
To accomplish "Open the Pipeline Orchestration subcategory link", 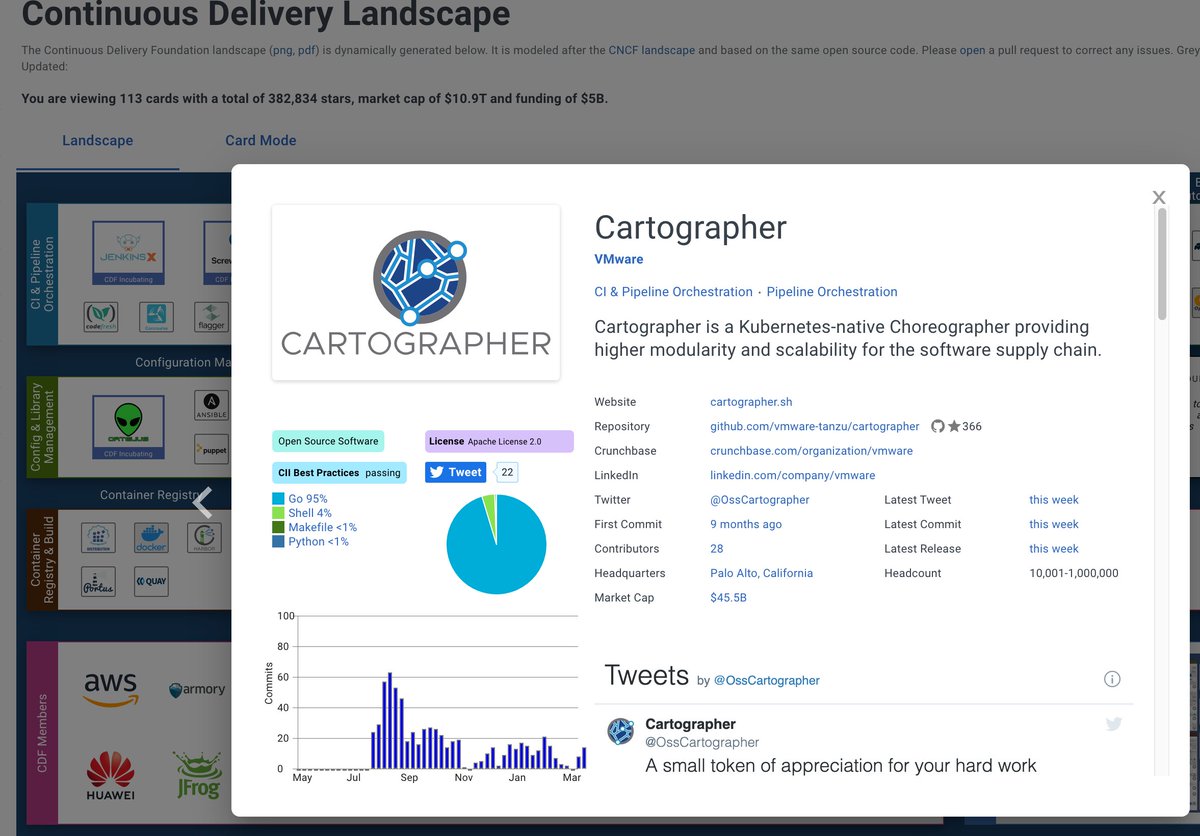I will pyautogui.click(x=832, y=292).
